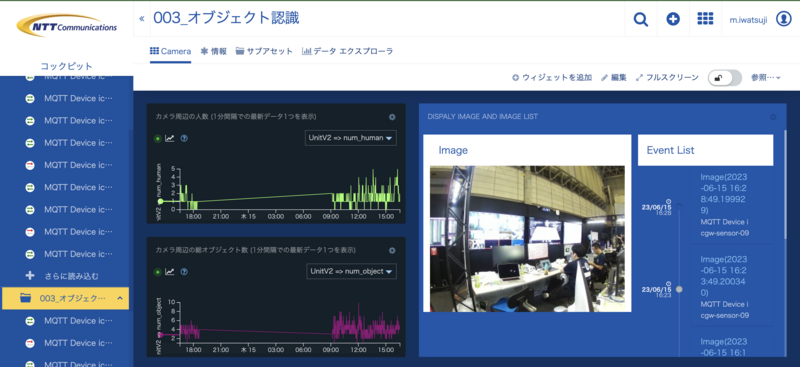Open UnitV2 => num_human dropdown
The height and width of the screenshot is (367, 800).
point(351,138)
